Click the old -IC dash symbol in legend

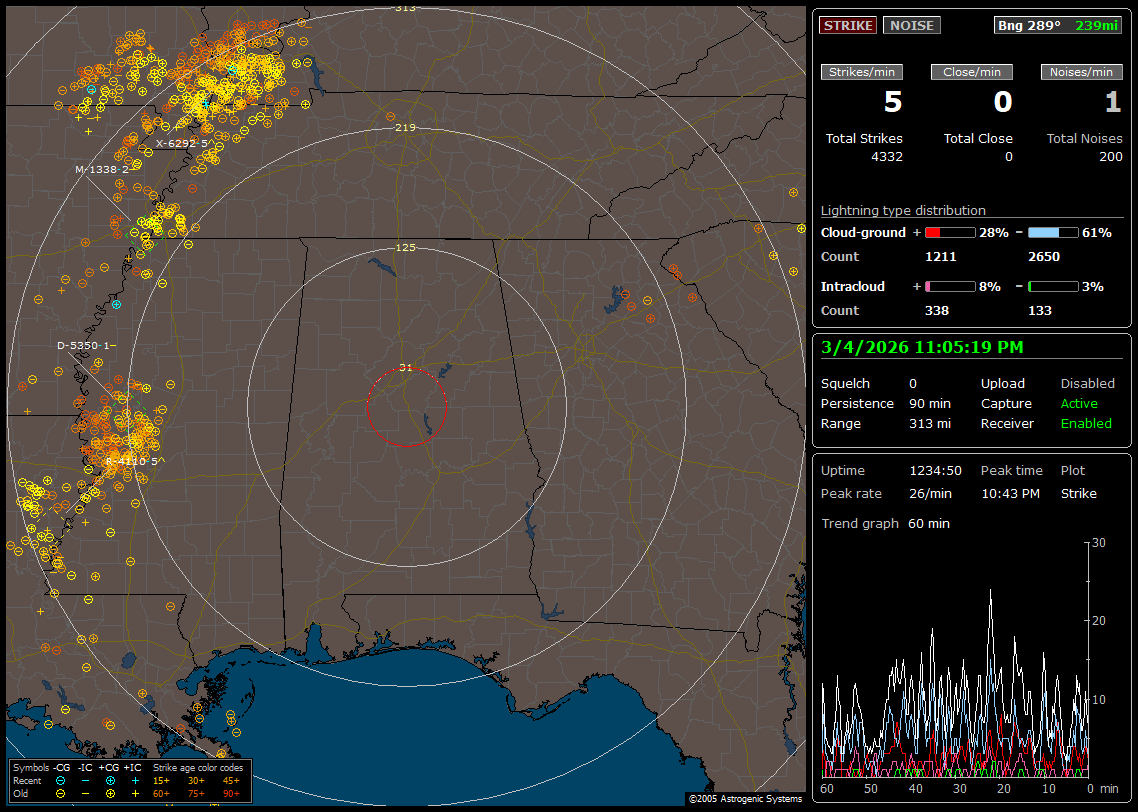point(85,793)
